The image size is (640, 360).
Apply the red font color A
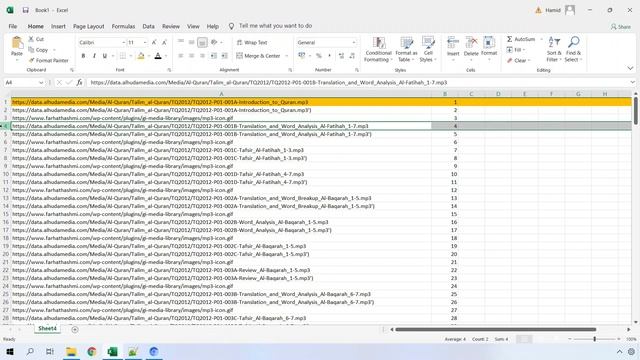pos(158,56)
